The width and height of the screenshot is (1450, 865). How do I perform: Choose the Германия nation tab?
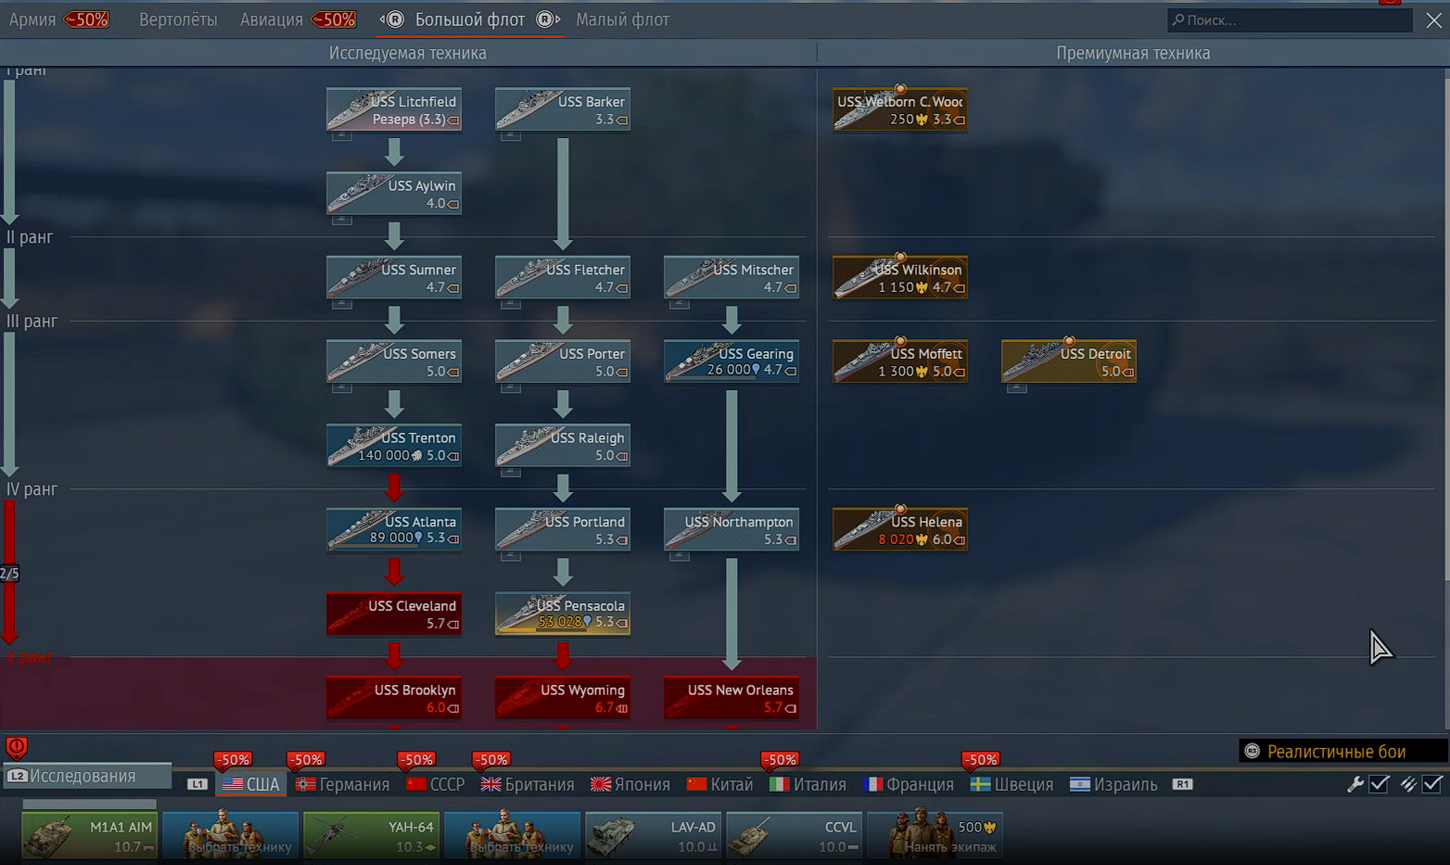click(x=343, y=784)
